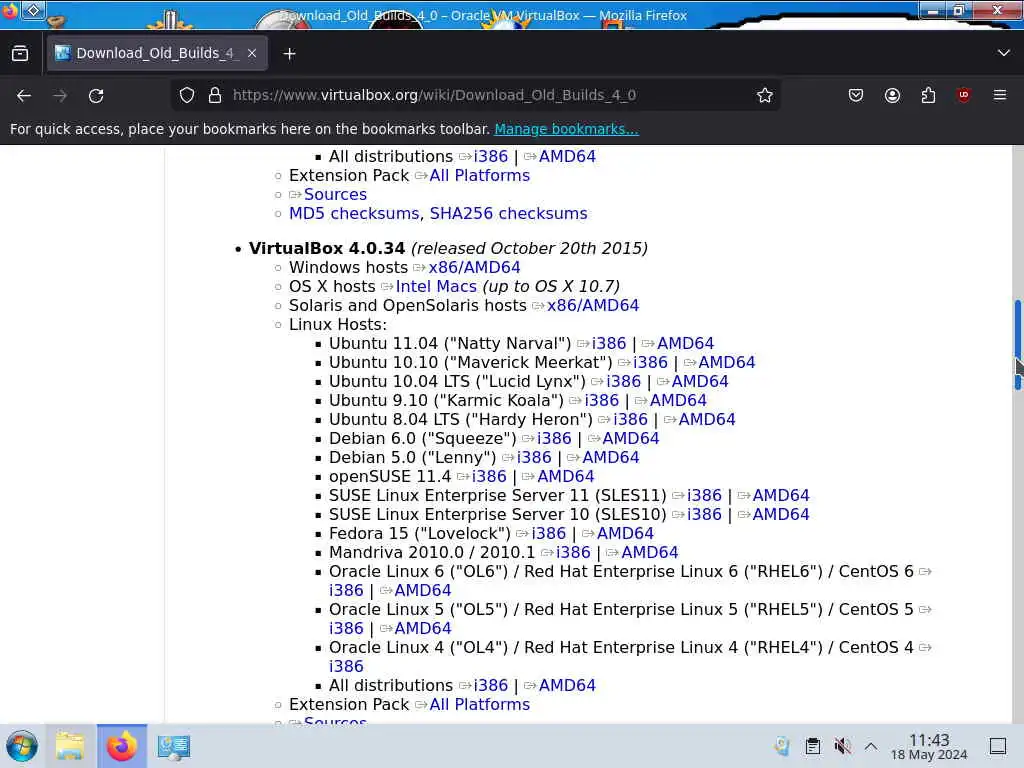Expand hidden system tray icons
Viewport: 1024px width, 768px height.
tap(871, 746)
